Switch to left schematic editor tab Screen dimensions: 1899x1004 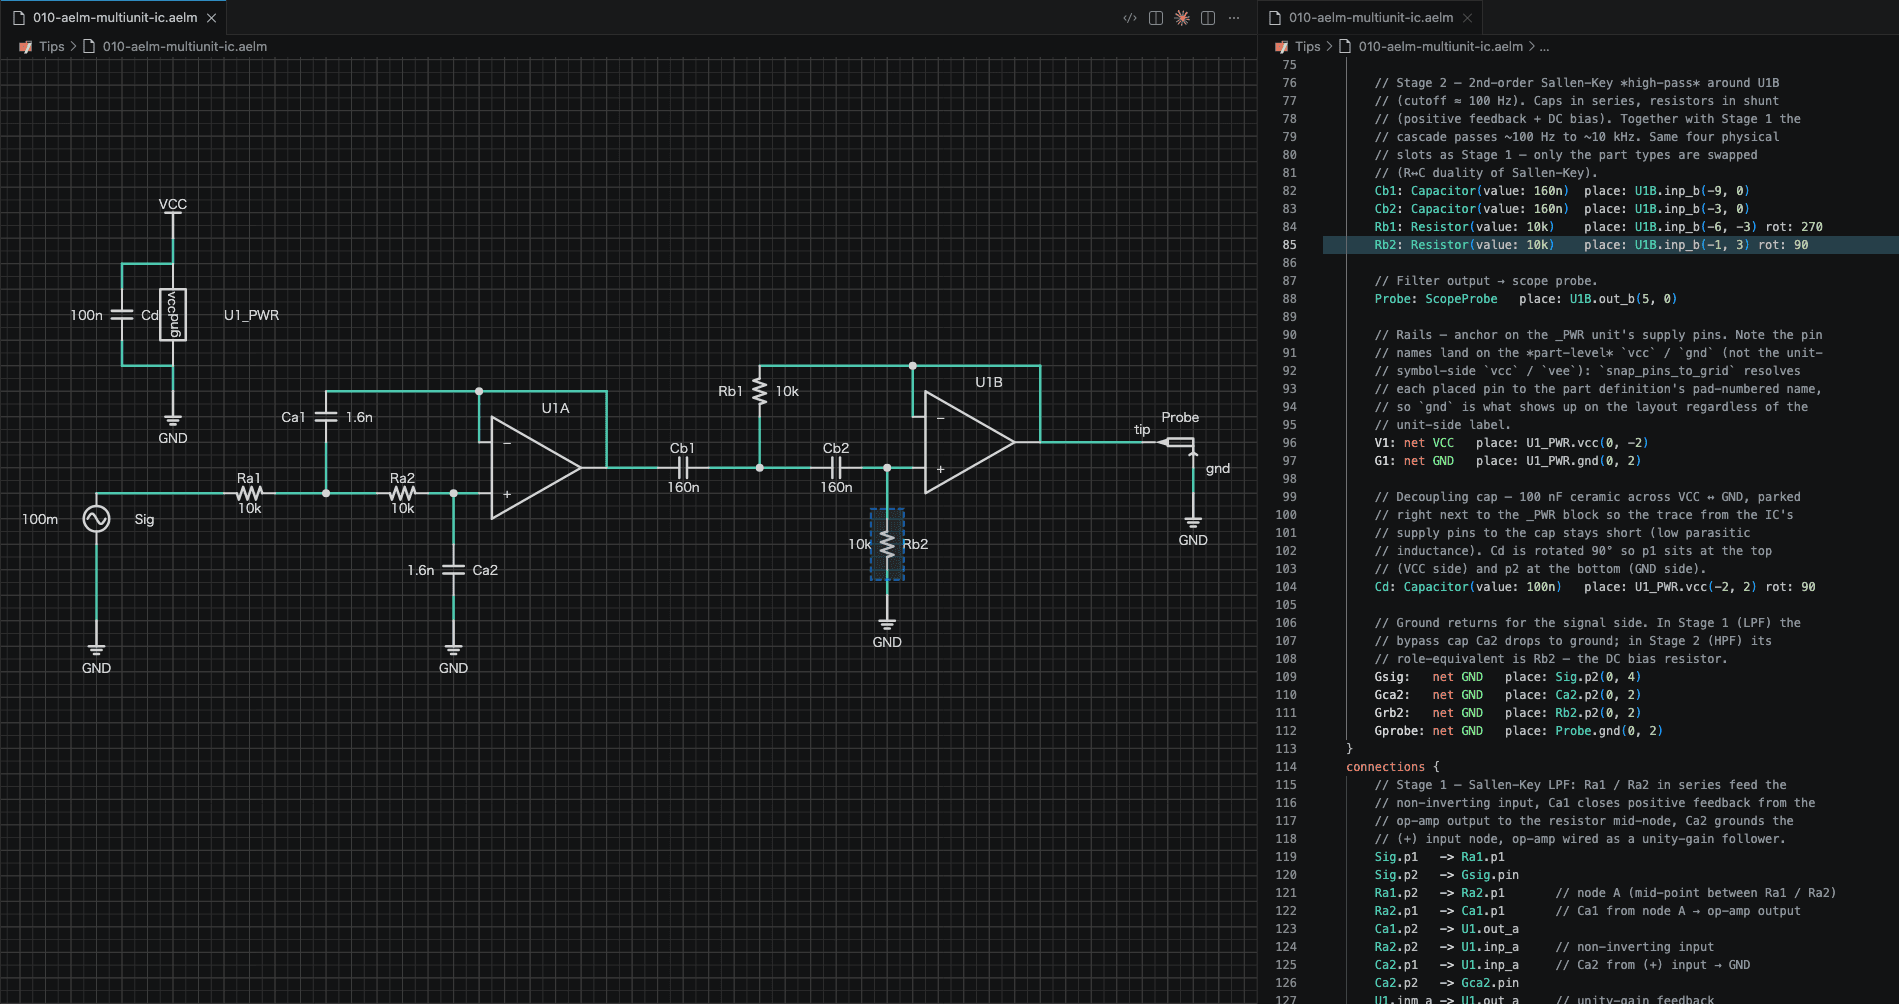(x=114, y=18)
